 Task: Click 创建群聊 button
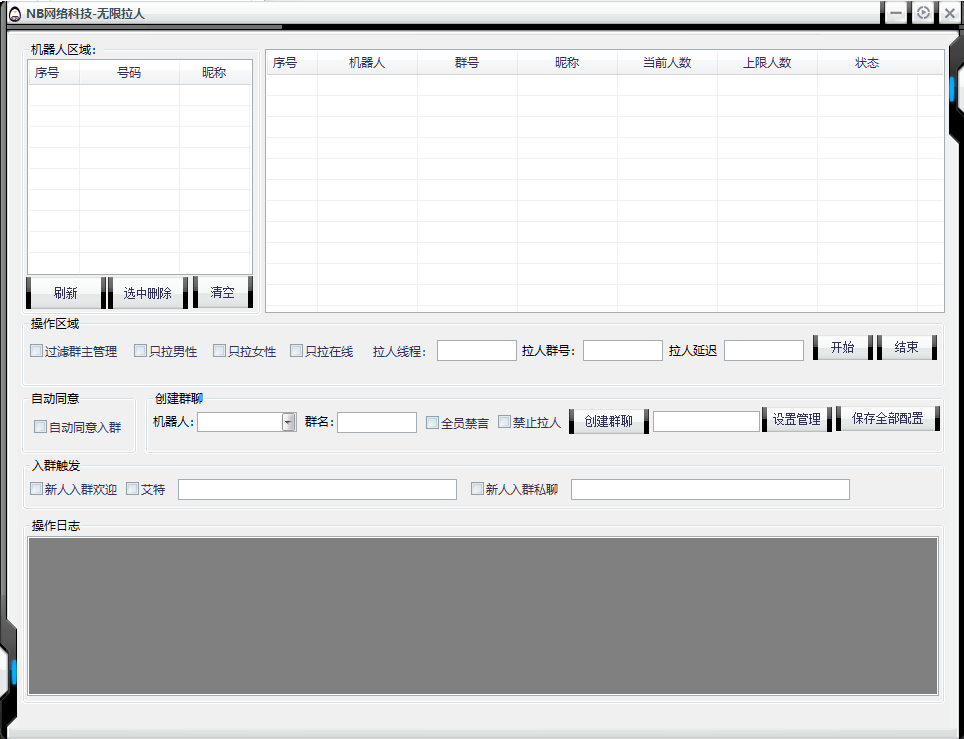pos(609,421)
